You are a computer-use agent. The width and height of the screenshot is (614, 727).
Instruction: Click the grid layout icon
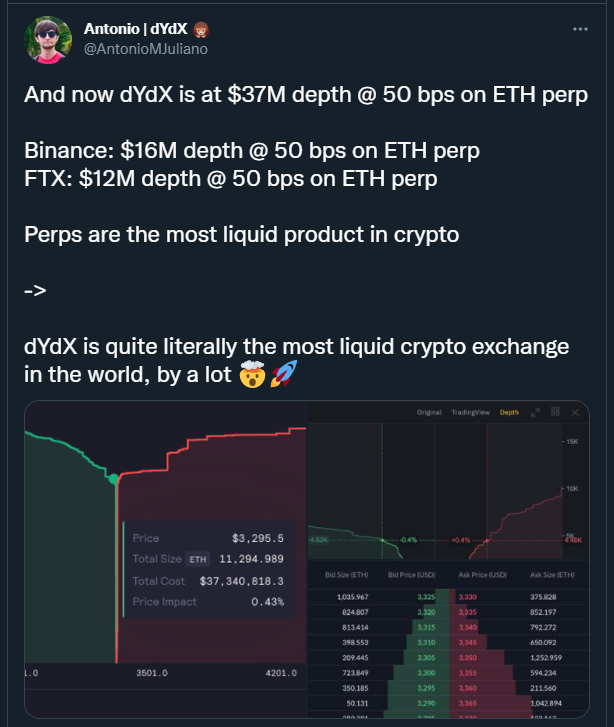[x=555, y=412]
